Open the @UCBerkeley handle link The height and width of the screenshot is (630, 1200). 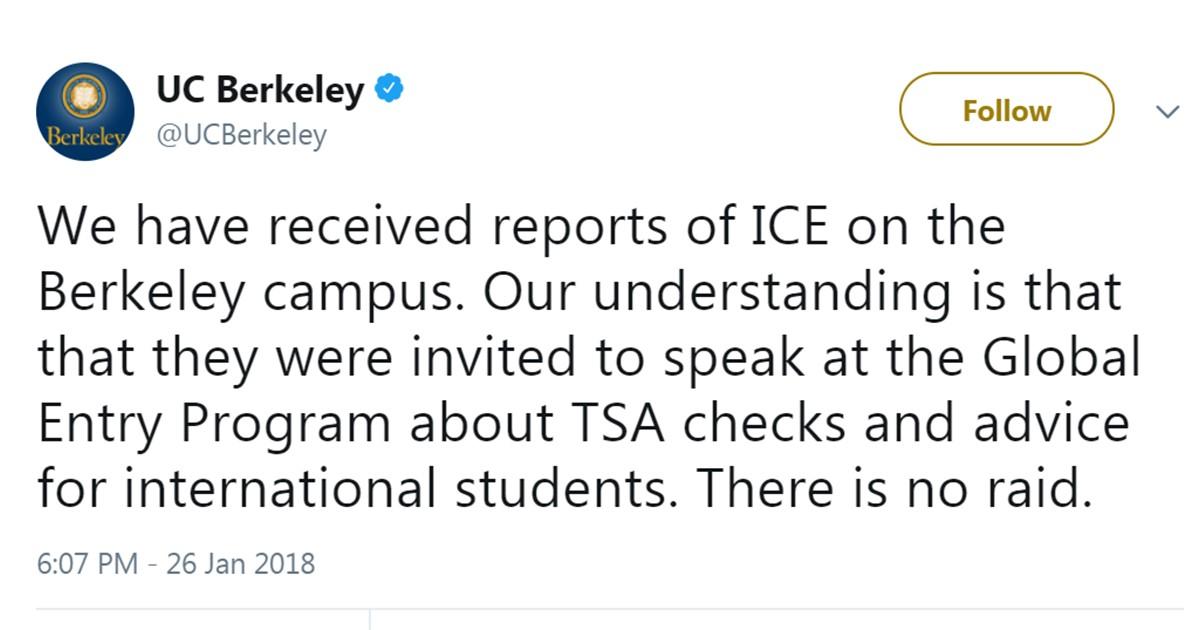(241, 134)
